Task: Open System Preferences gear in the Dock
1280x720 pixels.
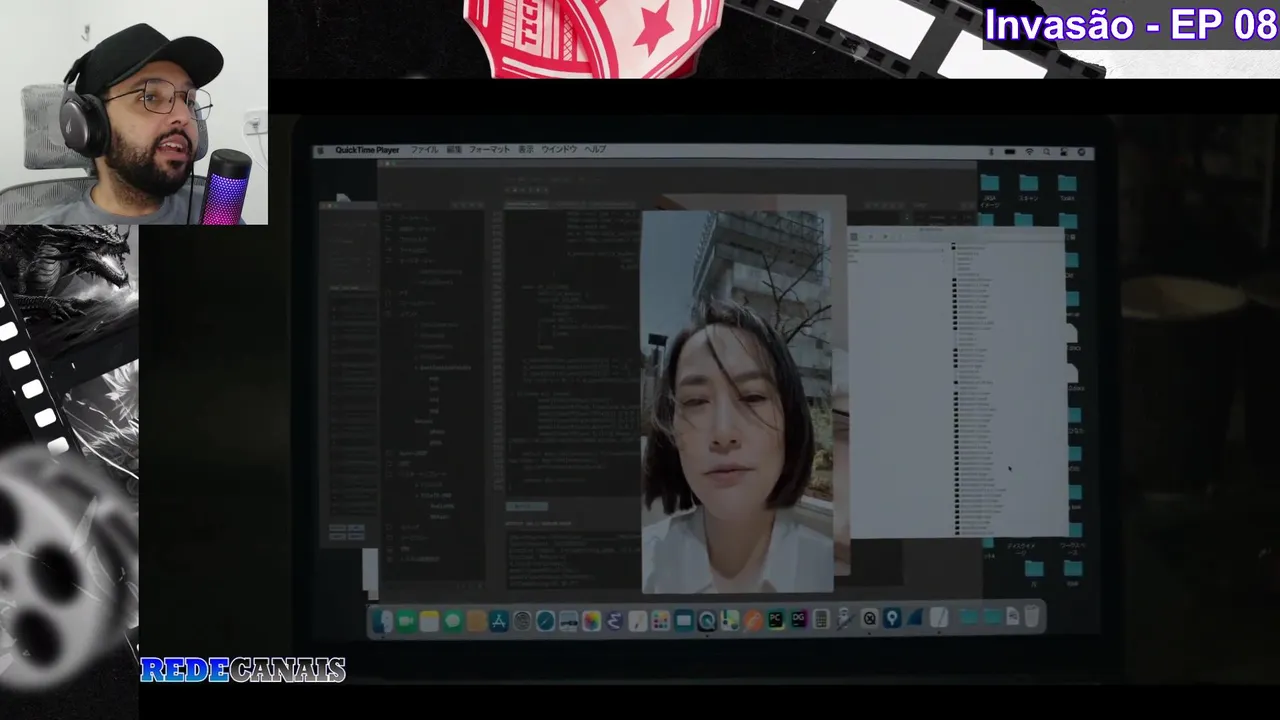Action: tap(522, 620)
